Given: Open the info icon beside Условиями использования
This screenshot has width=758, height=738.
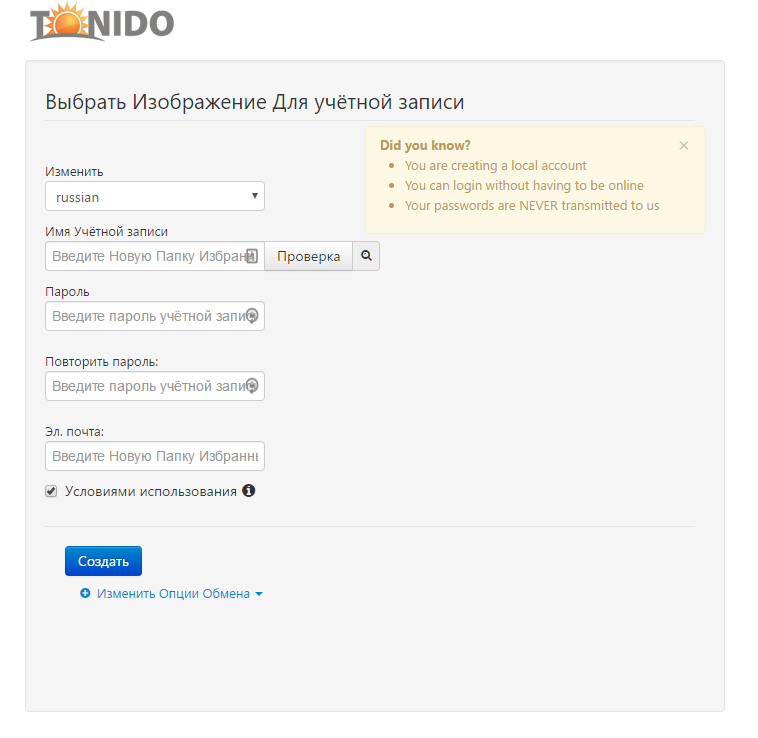Looking at the screenshot, I should pyautogui.click(x=249, y=491).
